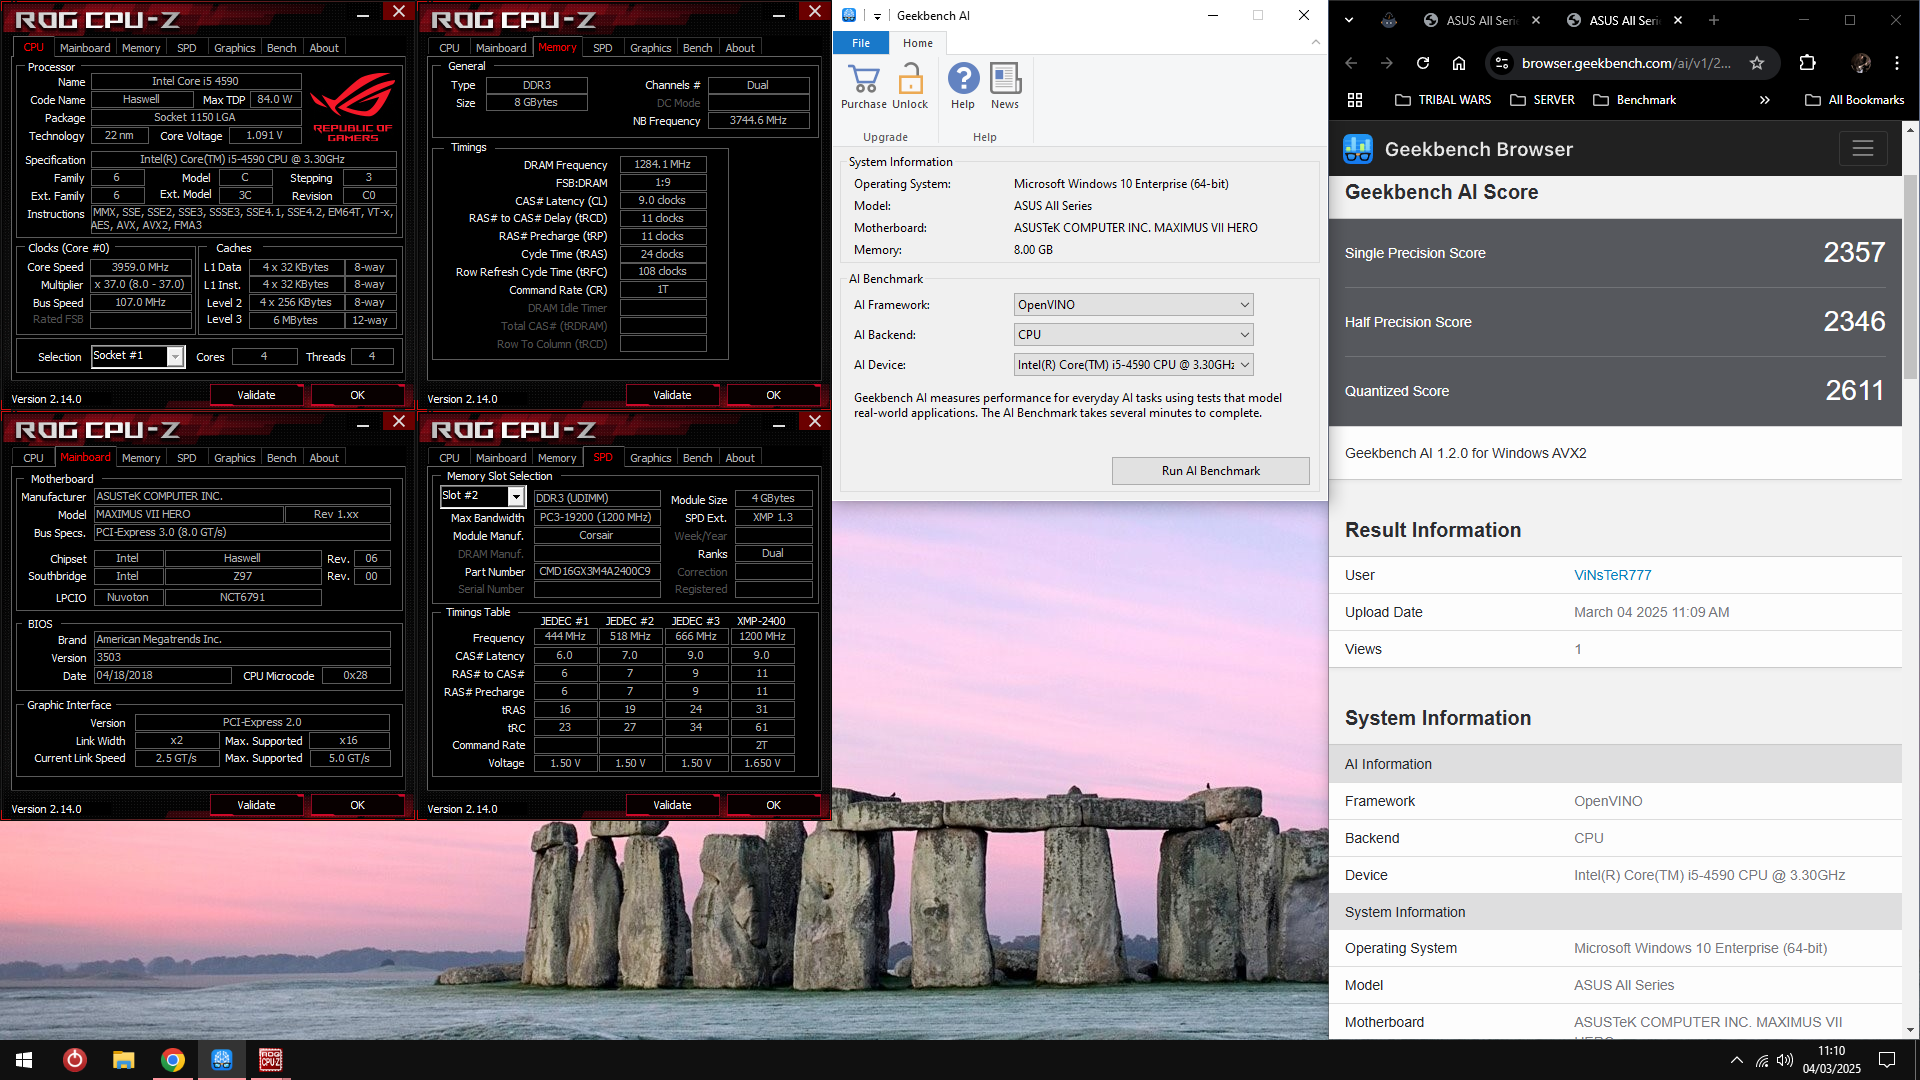Open the ViNsTeR777 user link
Viewport: 1920px width, 1080px height.
(x=1612, y=575)
